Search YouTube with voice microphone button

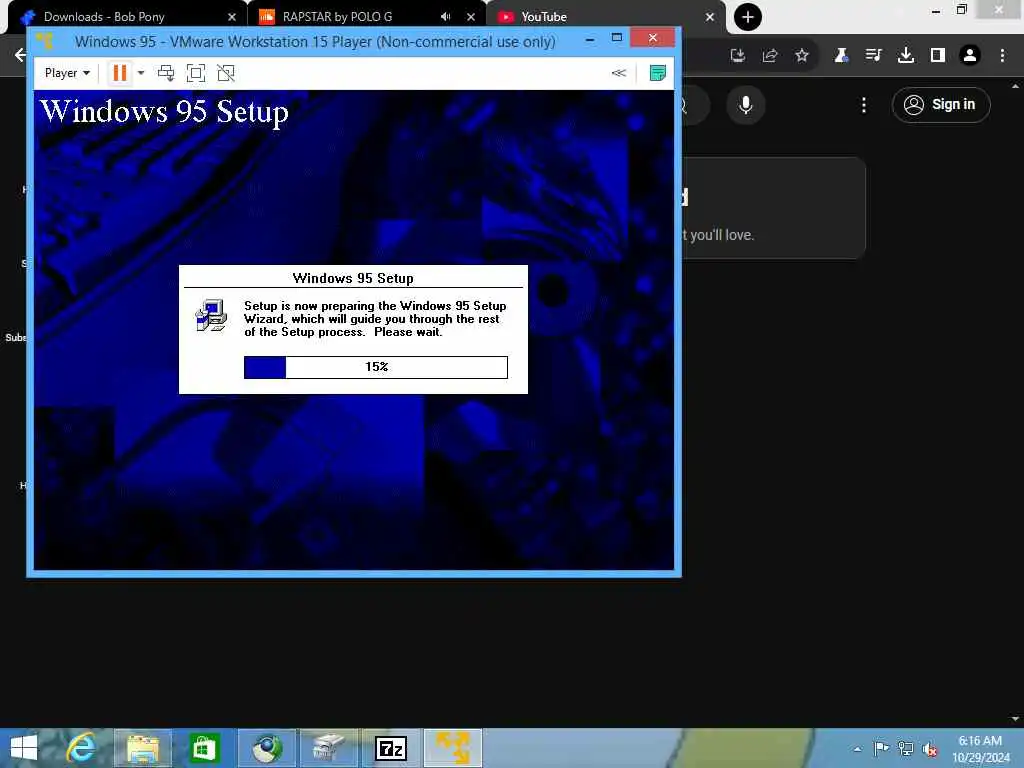pos(746,105)
